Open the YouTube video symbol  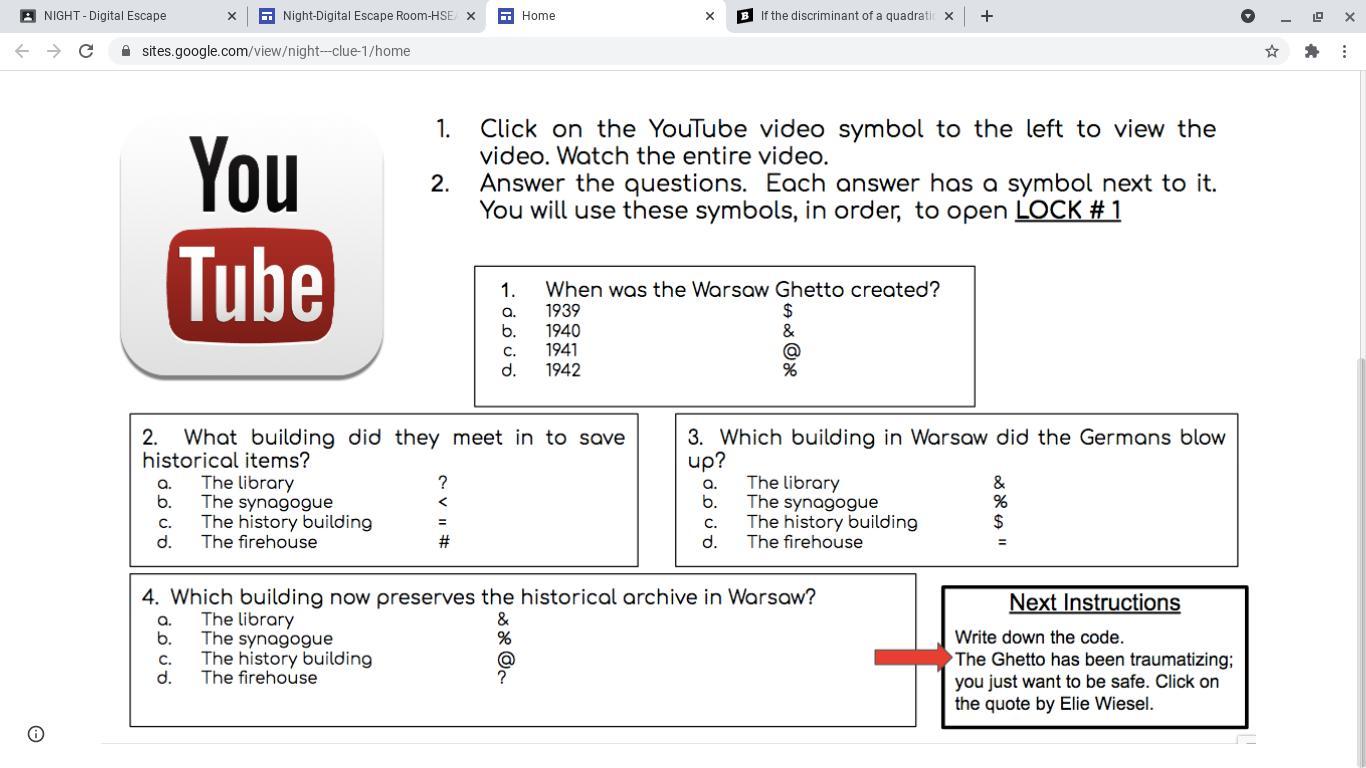coord(251,246)
